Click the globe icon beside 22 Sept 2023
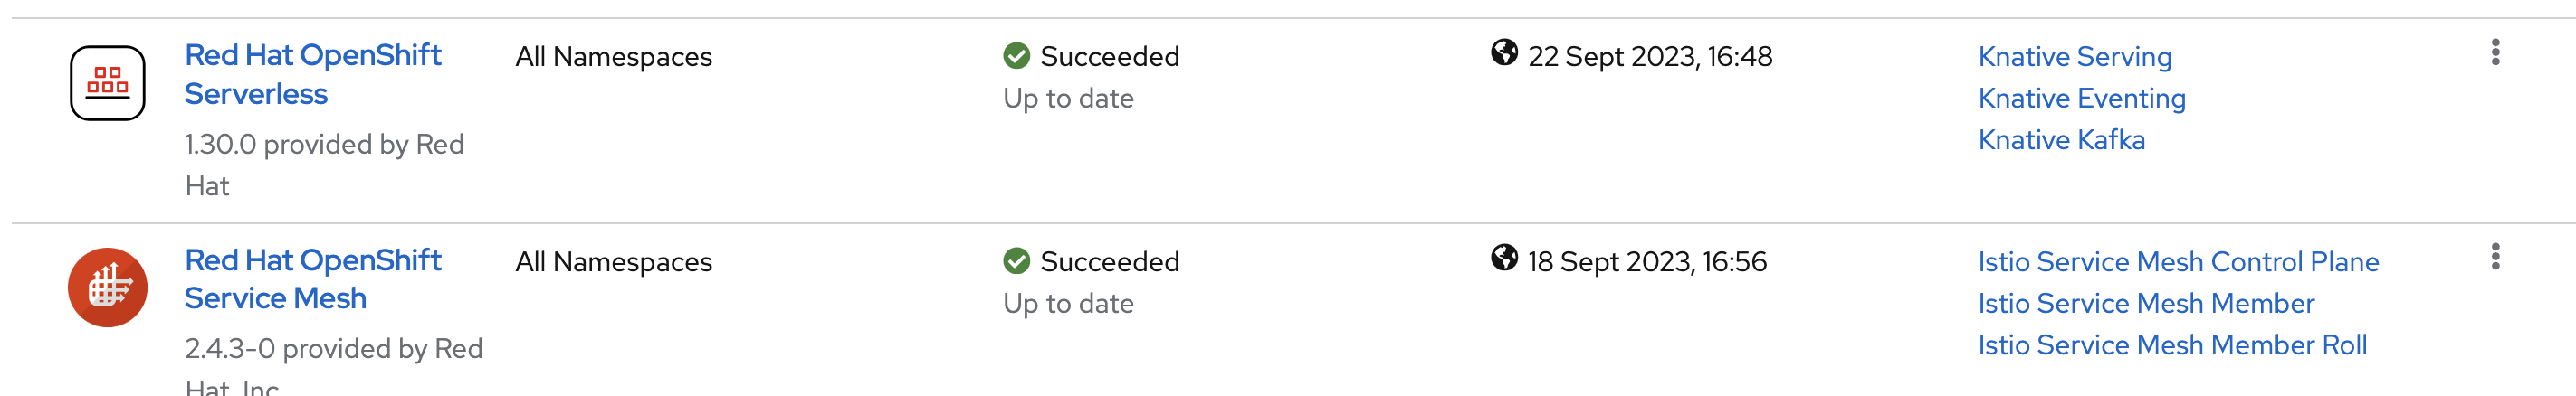 click(1503, 52)
